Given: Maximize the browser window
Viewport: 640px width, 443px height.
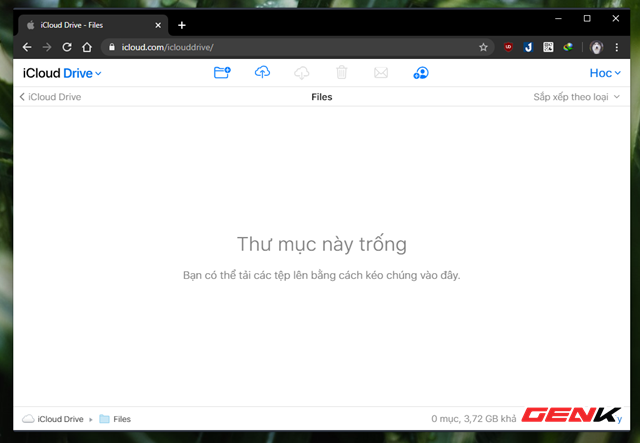Looking at the screenshot, I should (587, 18).
